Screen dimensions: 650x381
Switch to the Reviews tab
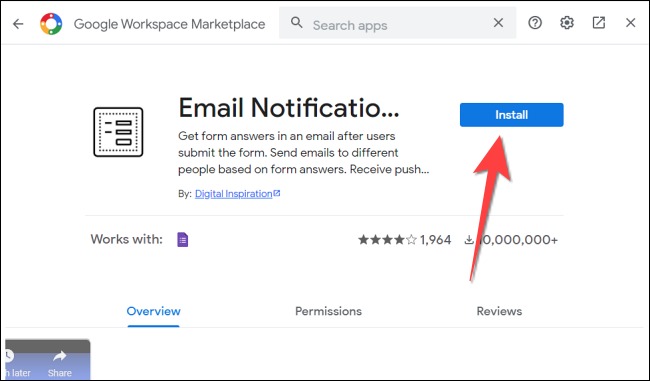click(499, 311)
